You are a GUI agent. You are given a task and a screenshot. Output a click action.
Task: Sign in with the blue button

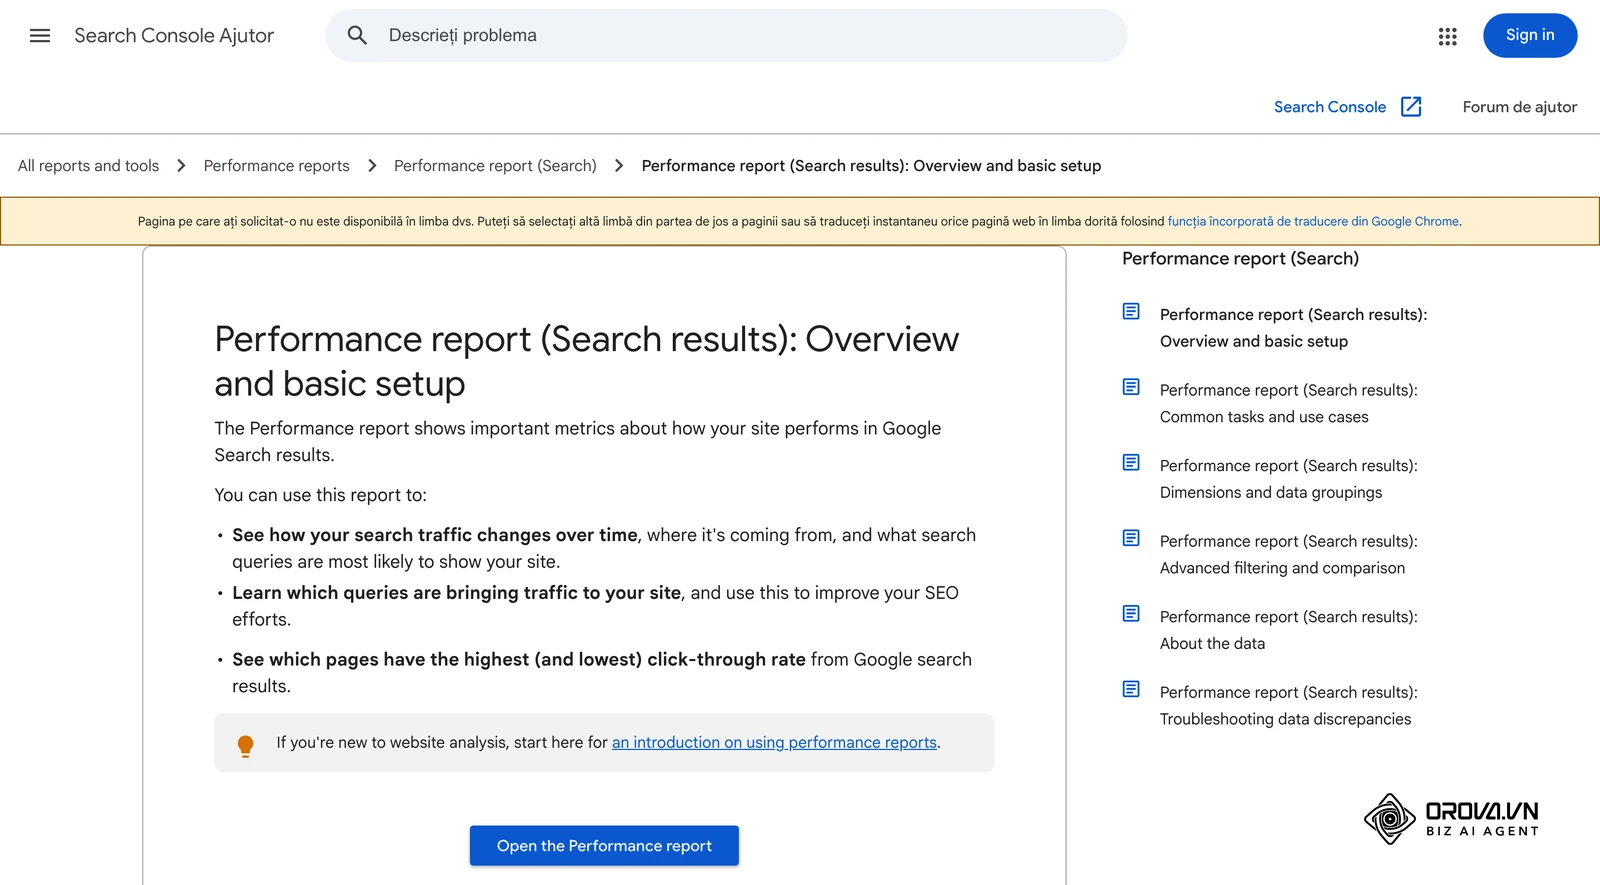pos(1530,36)
